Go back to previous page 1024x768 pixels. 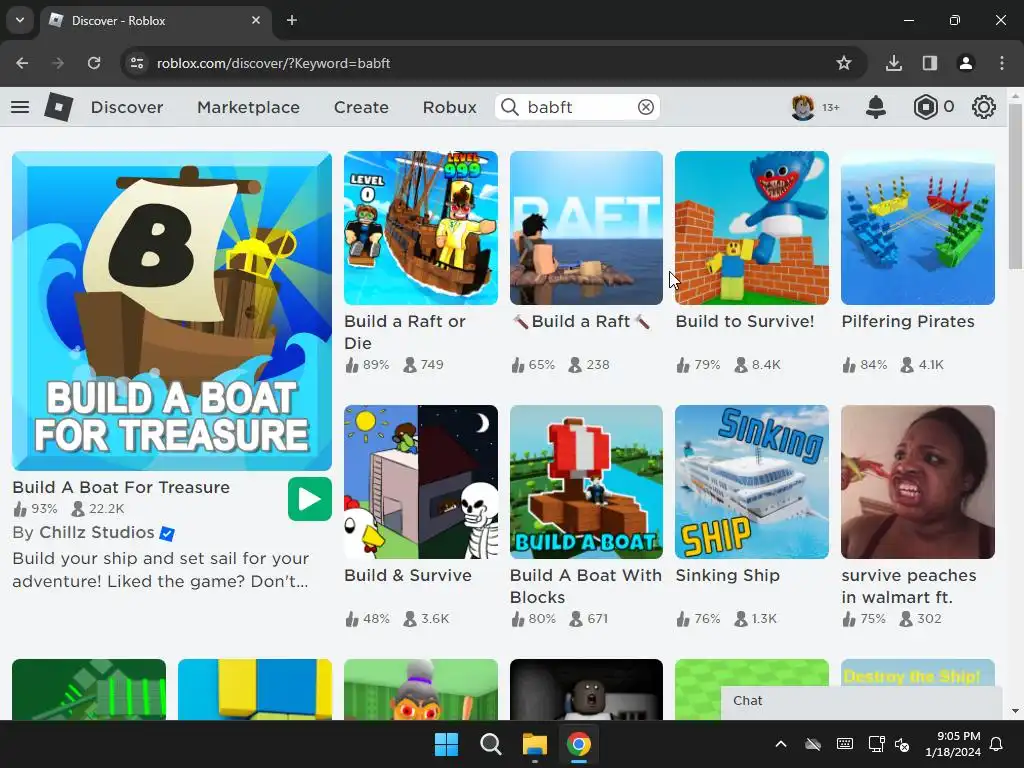click(22, 63)
